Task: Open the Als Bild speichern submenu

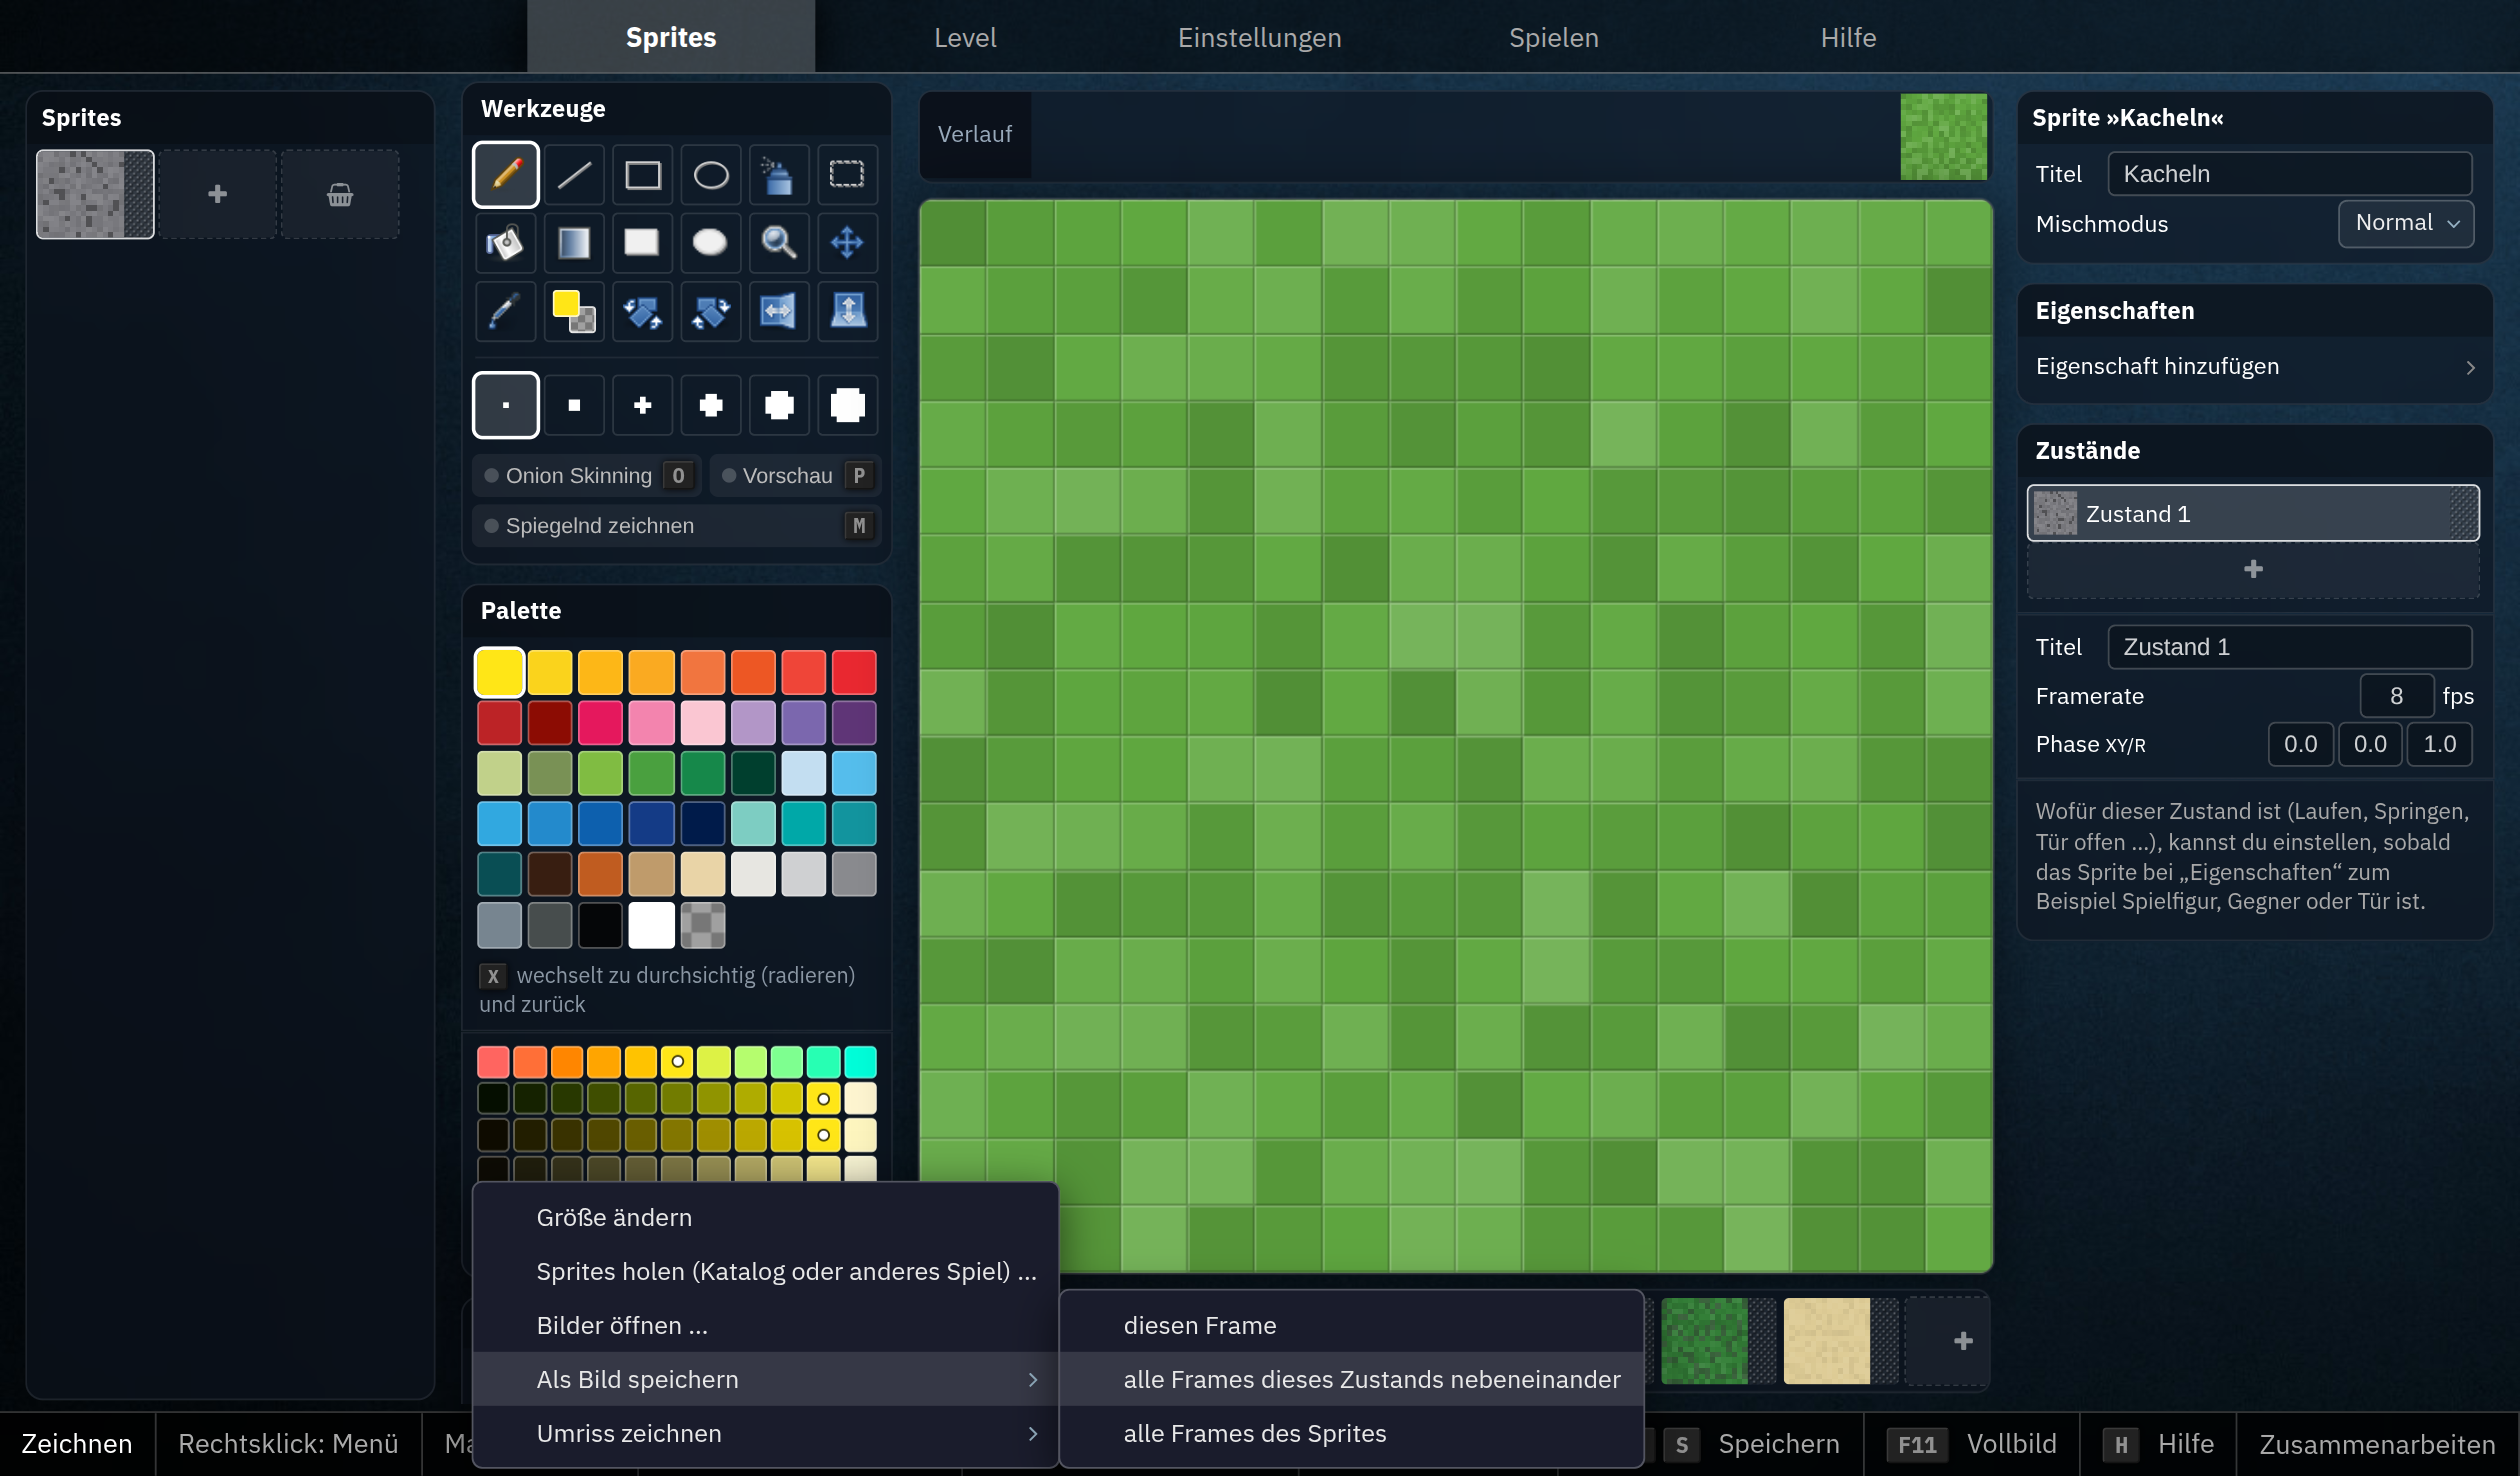Action: (765, 1379)
